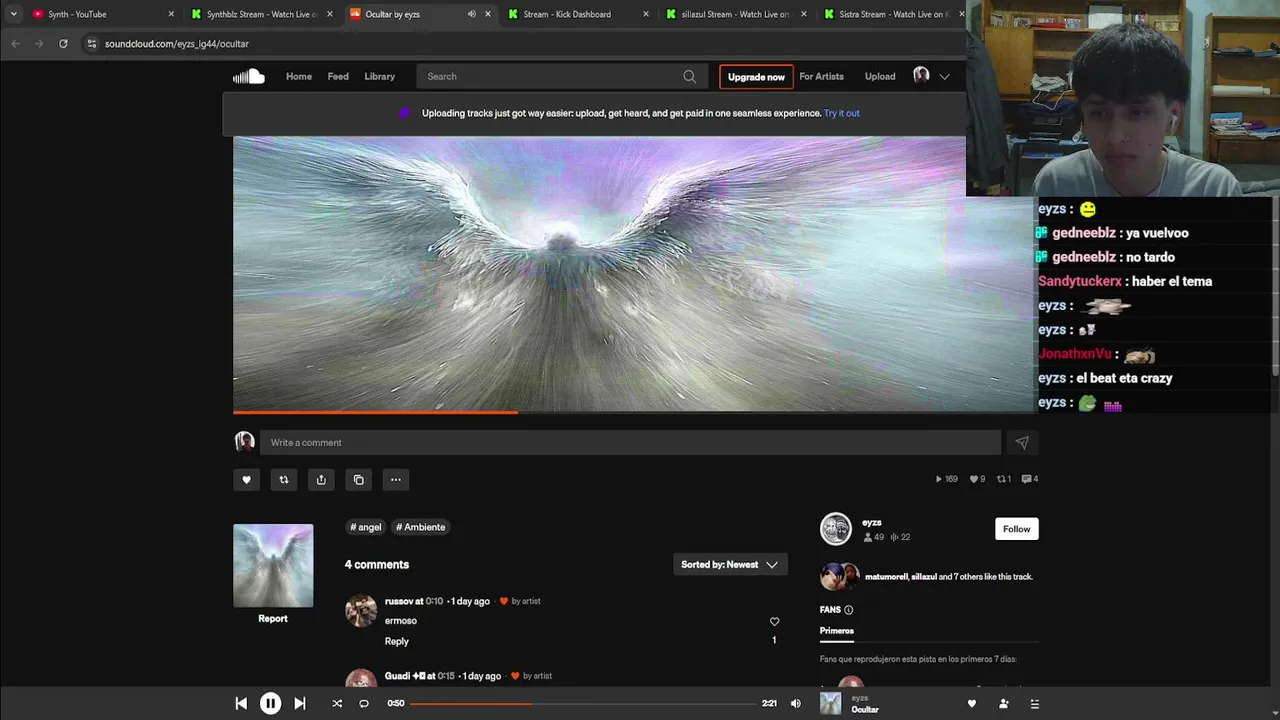The image size is (1280, 720).
Task: Open the Sorted by: Newest dropdown
Action: point(730,565)
